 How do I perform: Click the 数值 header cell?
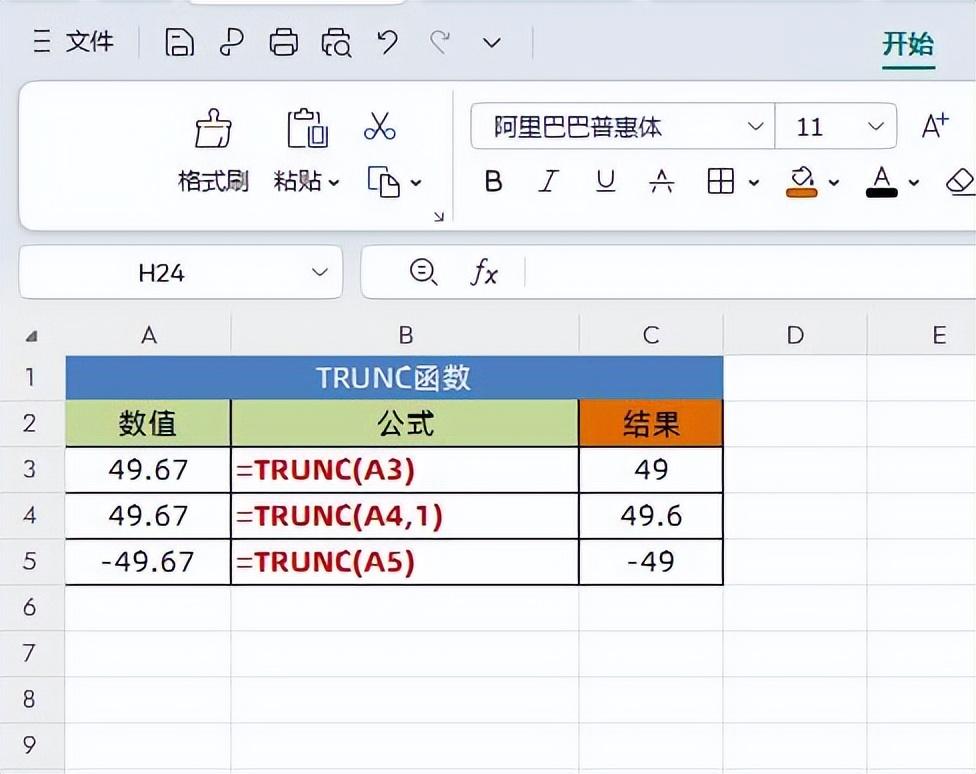click(148, 423)
